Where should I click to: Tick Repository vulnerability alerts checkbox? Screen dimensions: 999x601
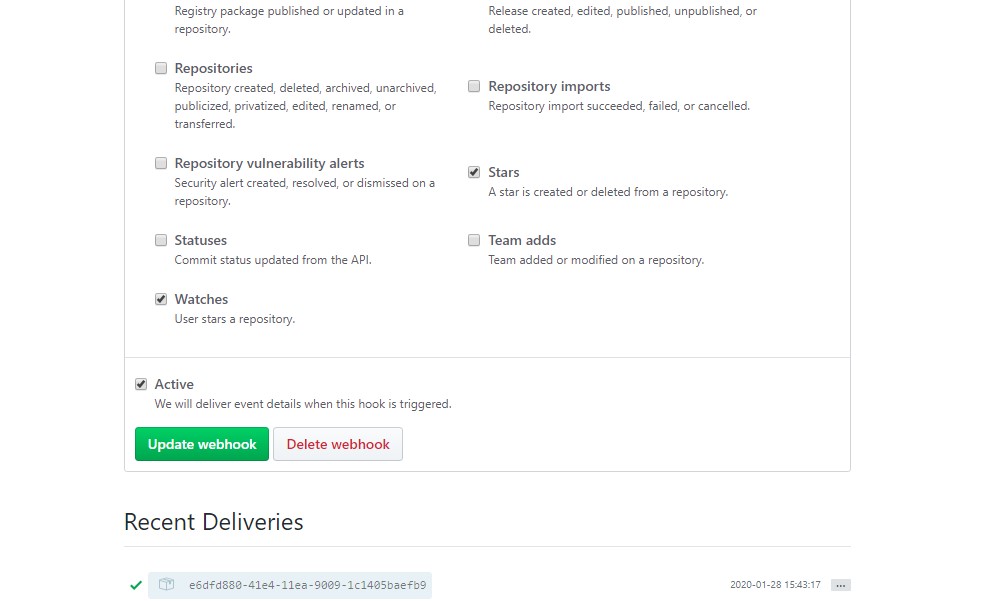(x=161, y=163)
